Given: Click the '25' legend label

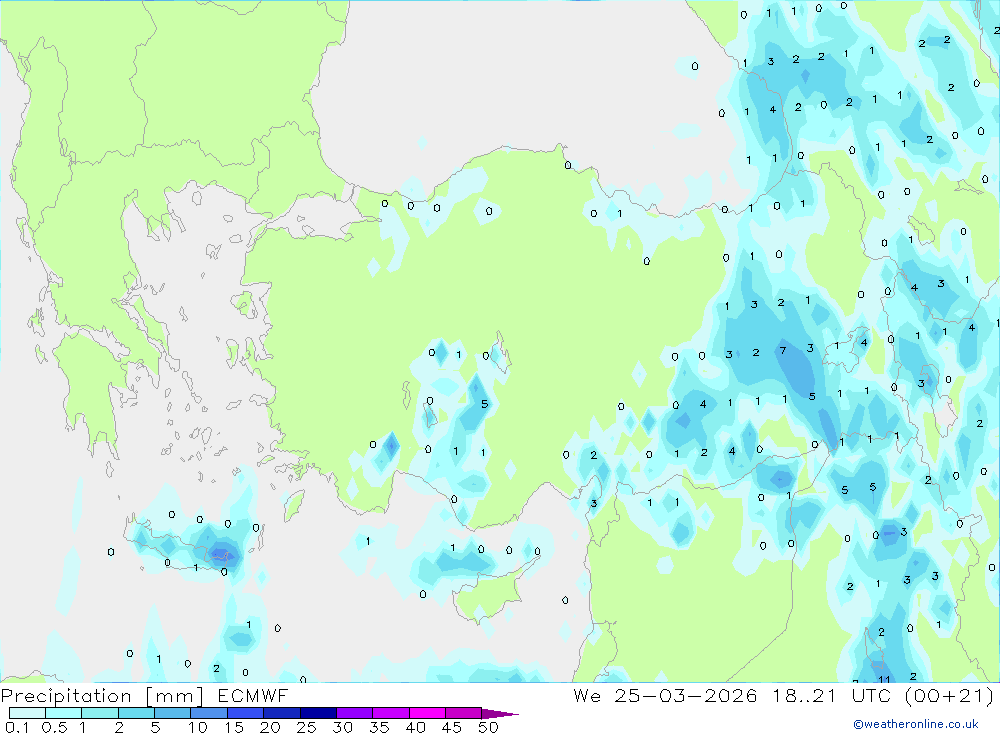Looking at the screenshot, I should 306,727.
